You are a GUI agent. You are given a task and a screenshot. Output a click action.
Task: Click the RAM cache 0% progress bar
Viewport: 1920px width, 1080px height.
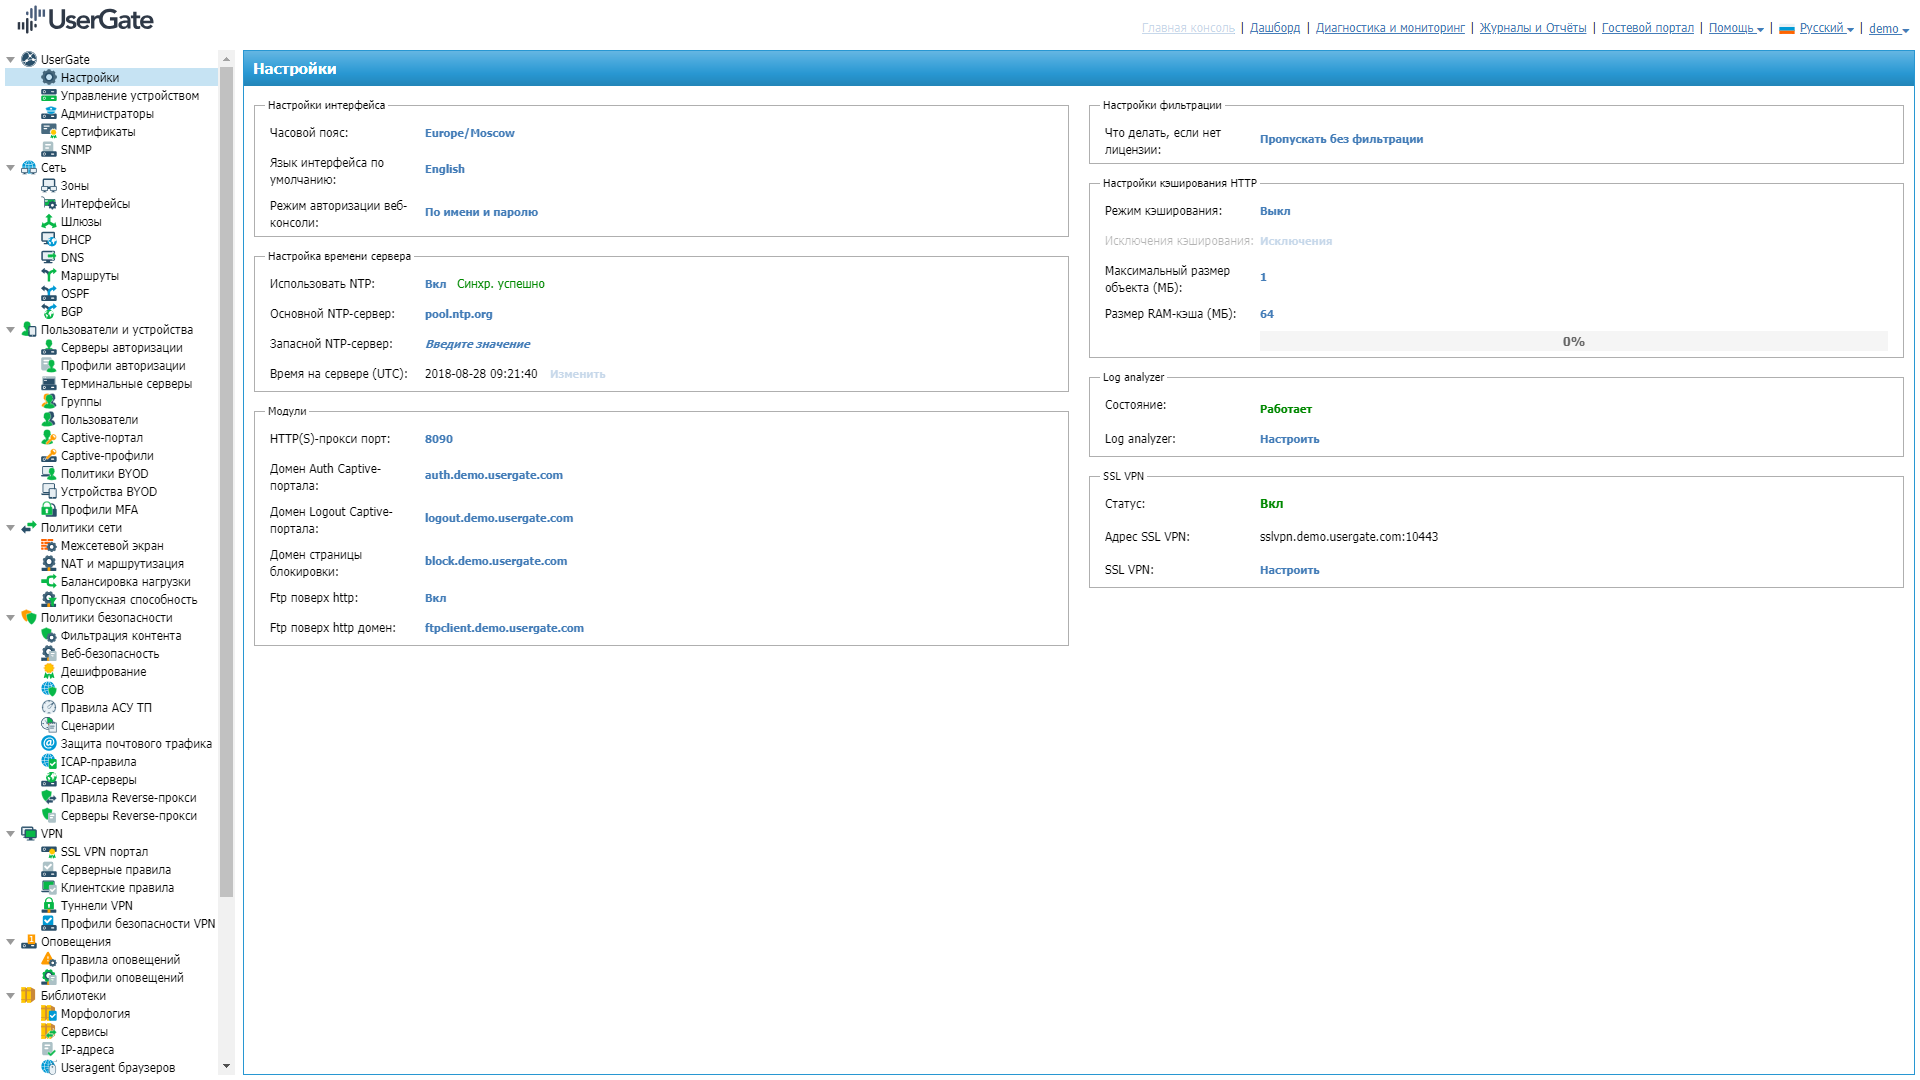[1572, 342]
